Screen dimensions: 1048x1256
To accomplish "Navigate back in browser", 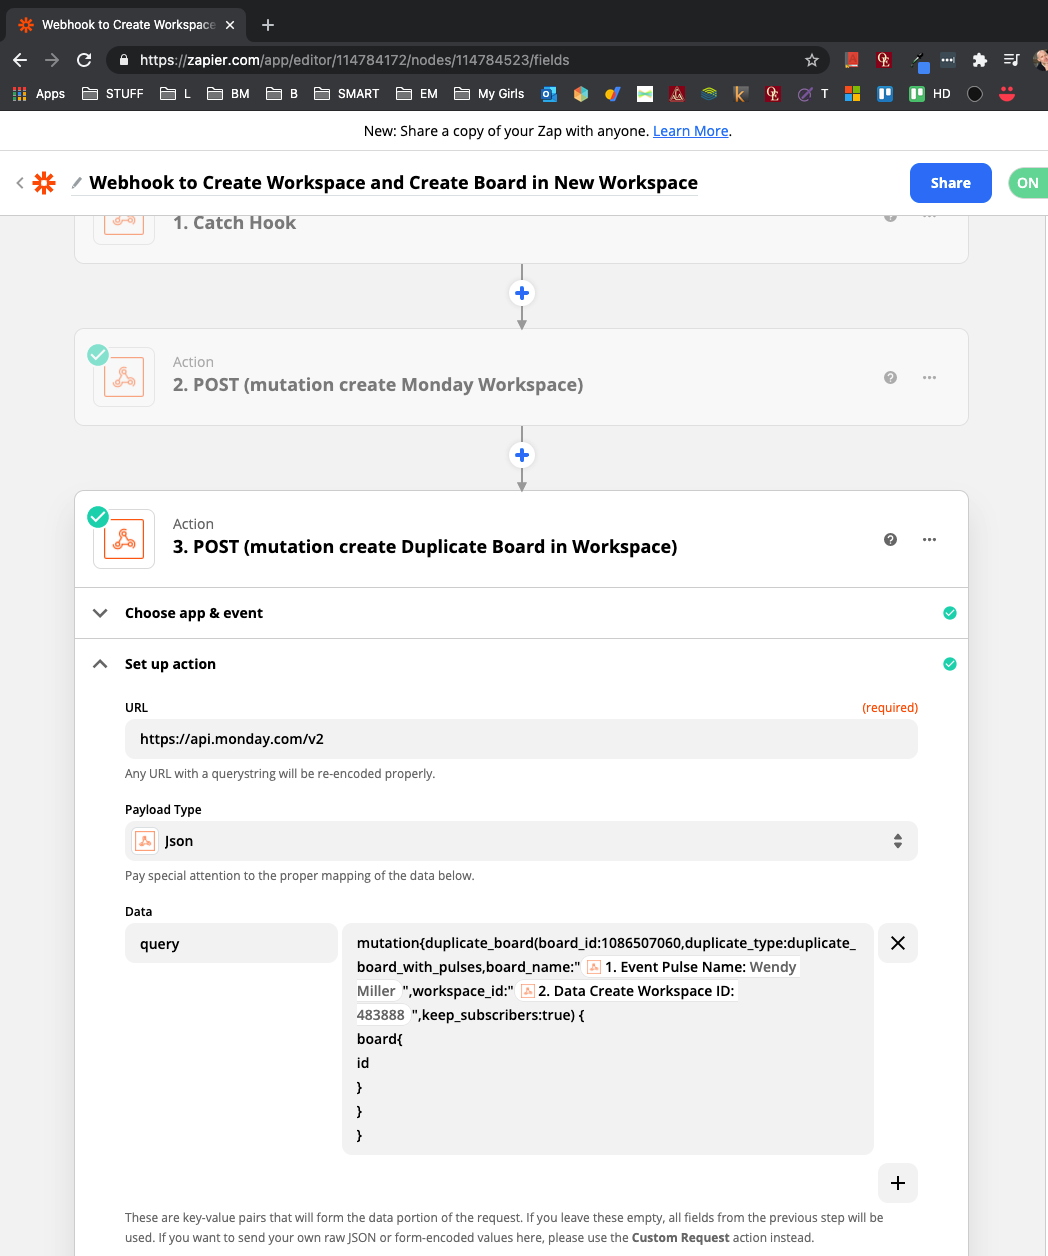I will point(20,60).
